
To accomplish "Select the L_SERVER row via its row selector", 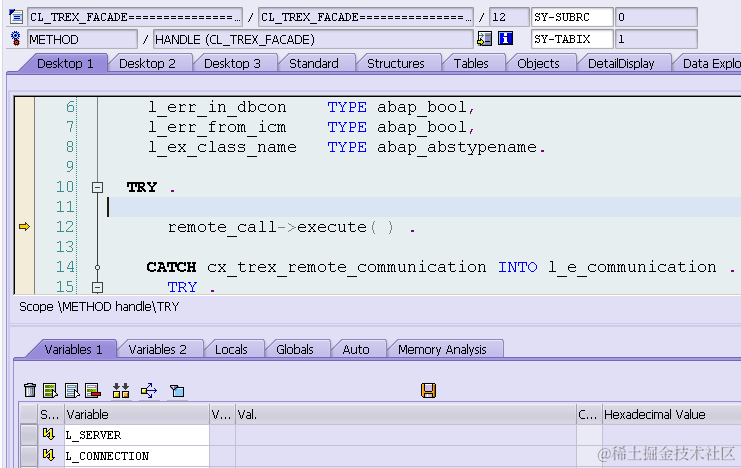I will [x=29, y=434].
